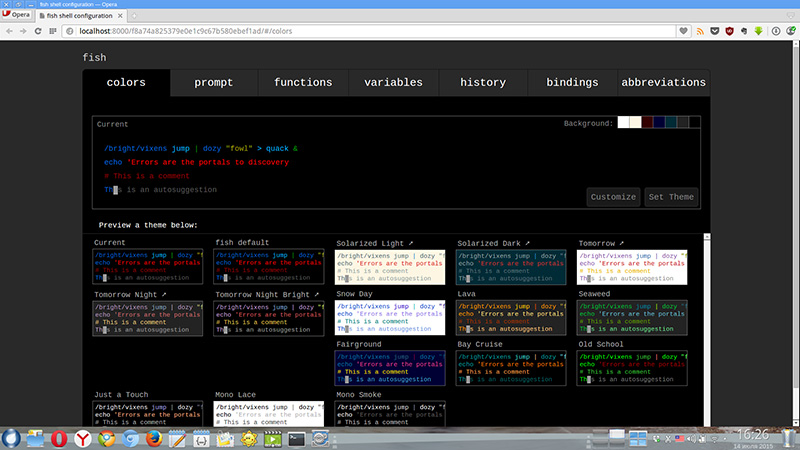
Task: Open the variables tab
Action: 393,83
